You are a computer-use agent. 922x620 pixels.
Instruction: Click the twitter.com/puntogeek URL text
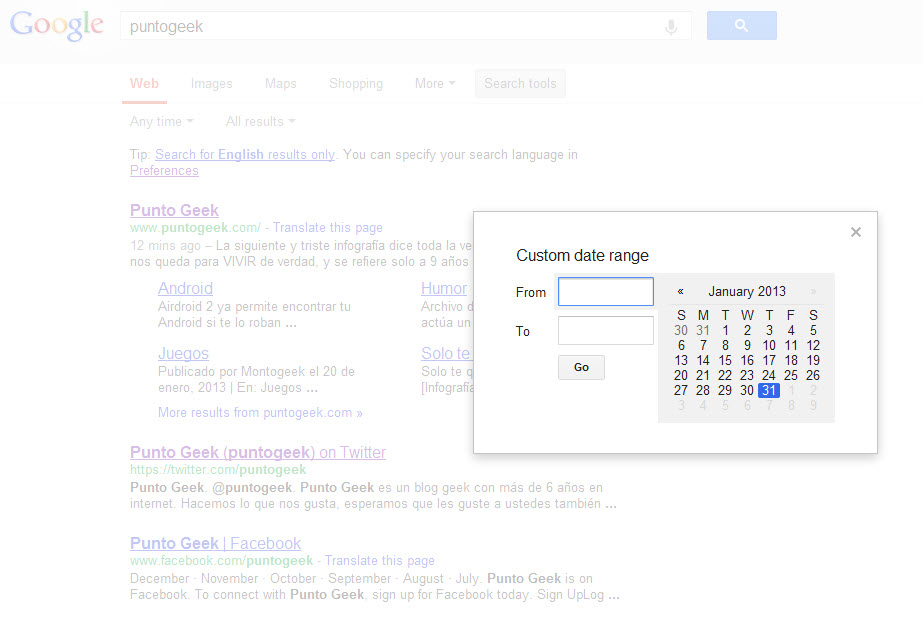click(x=218, y=469)
